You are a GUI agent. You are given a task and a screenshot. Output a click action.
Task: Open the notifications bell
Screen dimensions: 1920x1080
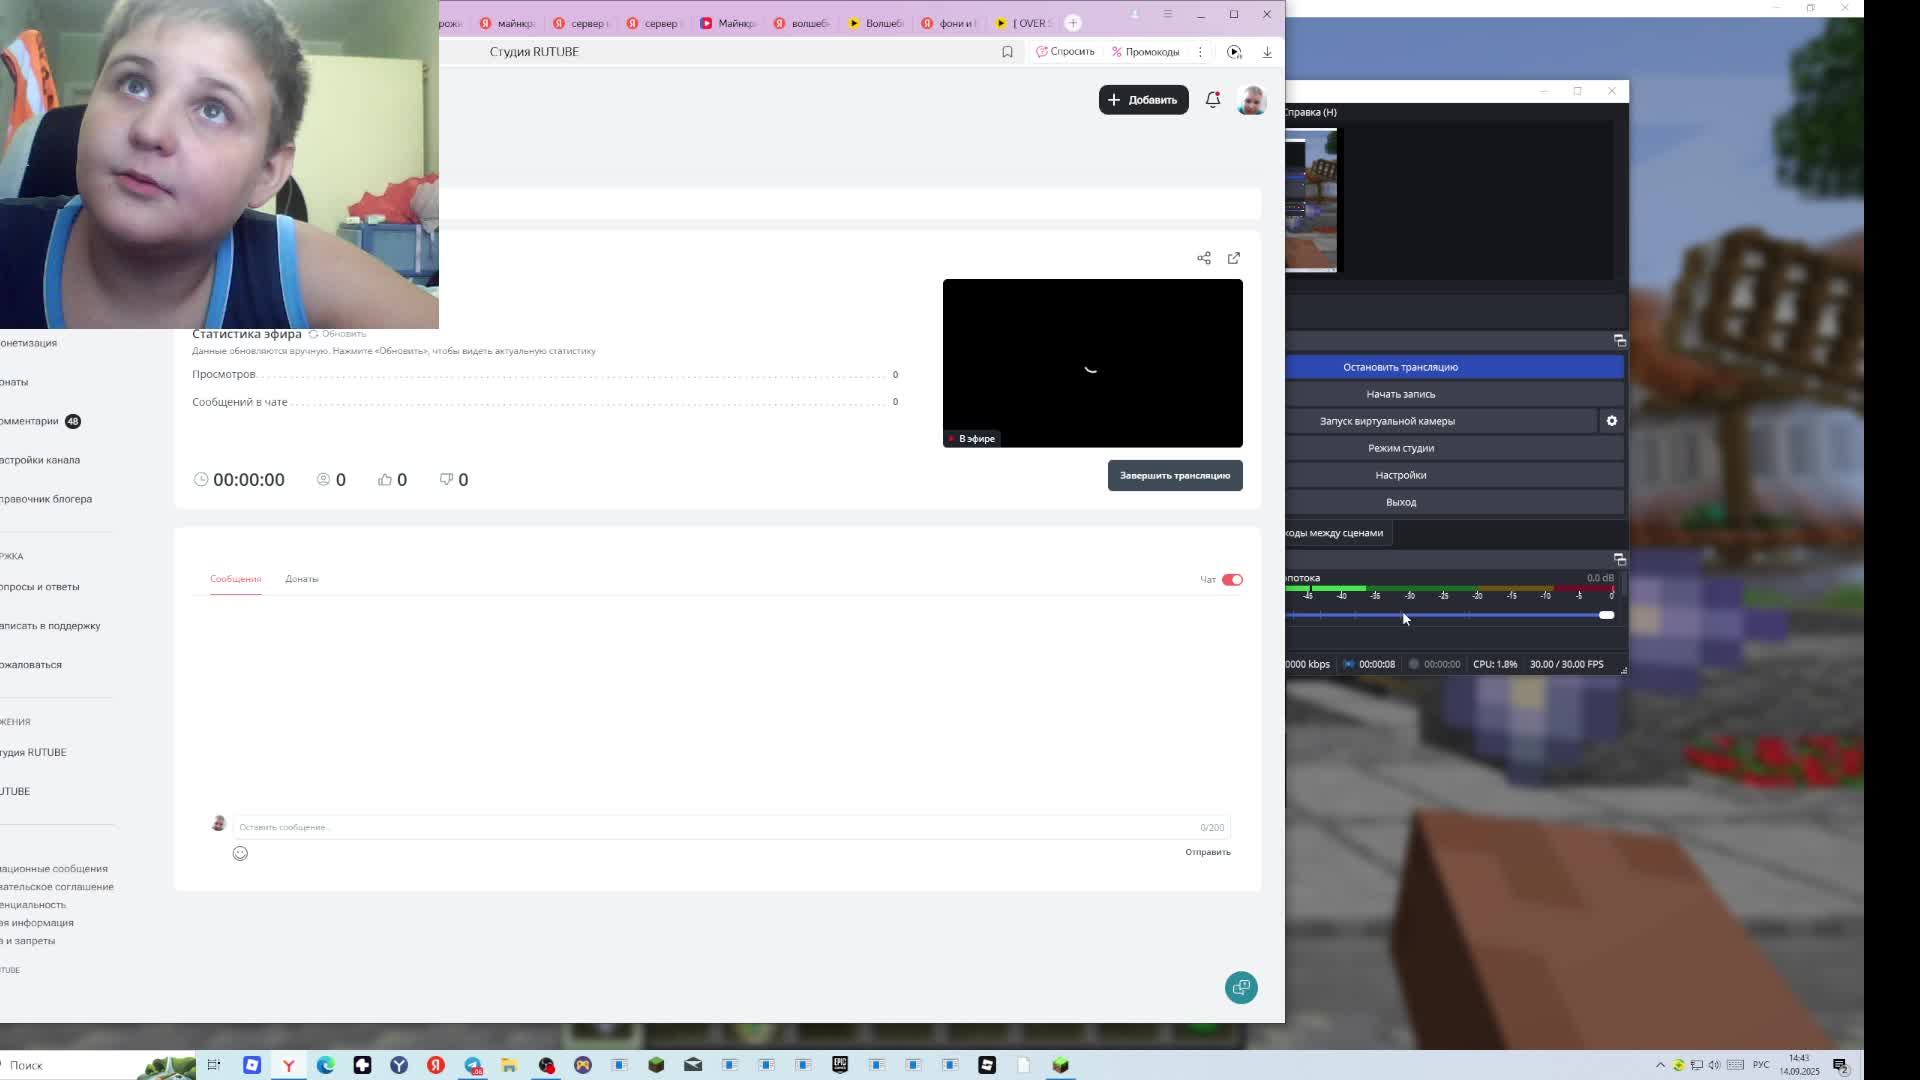(1213, 100)
